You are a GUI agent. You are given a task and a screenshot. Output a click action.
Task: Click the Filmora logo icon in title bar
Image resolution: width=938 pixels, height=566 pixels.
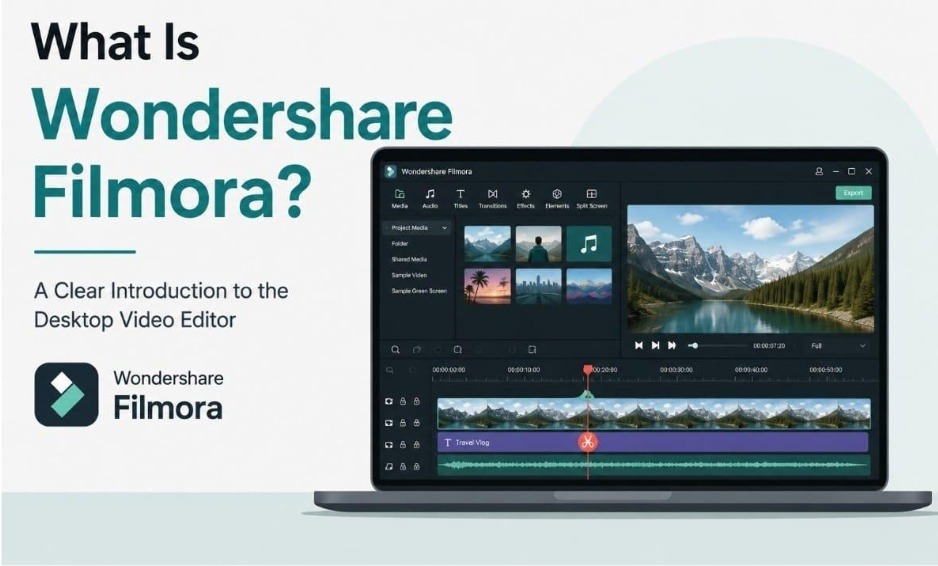[390, 171]
